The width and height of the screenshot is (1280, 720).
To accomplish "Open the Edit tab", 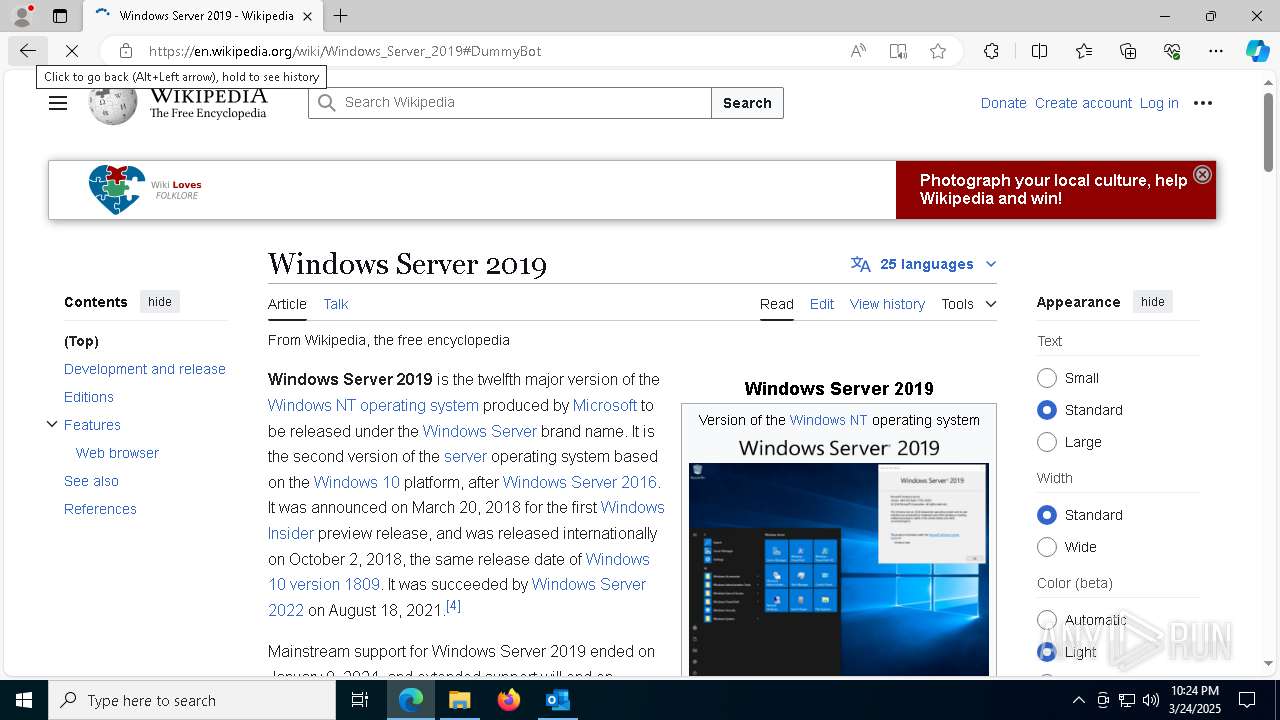I will [x=822, y=304].
